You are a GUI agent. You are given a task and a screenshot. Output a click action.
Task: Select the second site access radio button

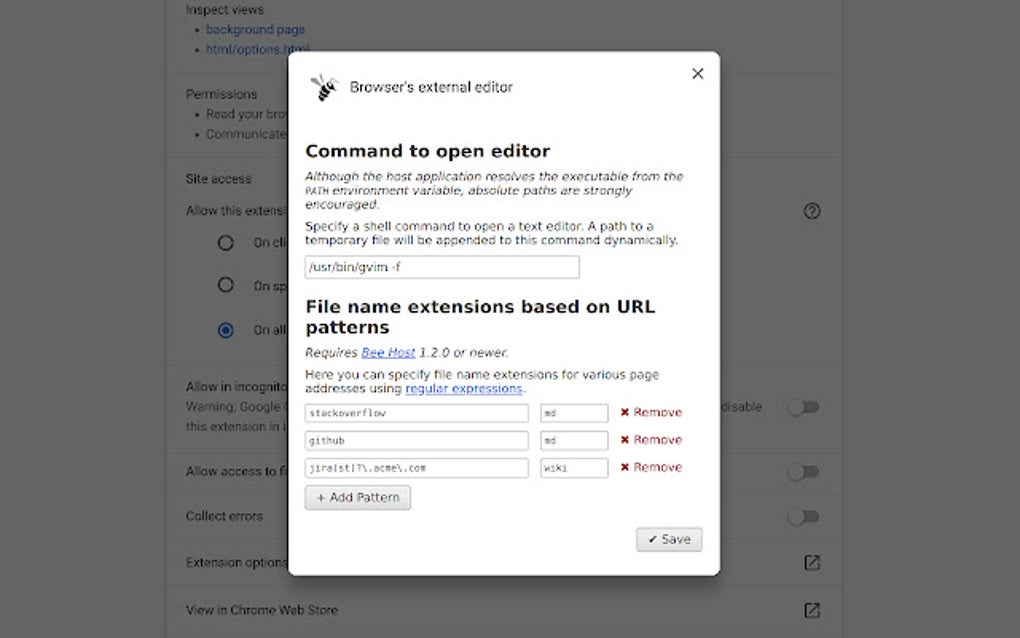(226, 285)
